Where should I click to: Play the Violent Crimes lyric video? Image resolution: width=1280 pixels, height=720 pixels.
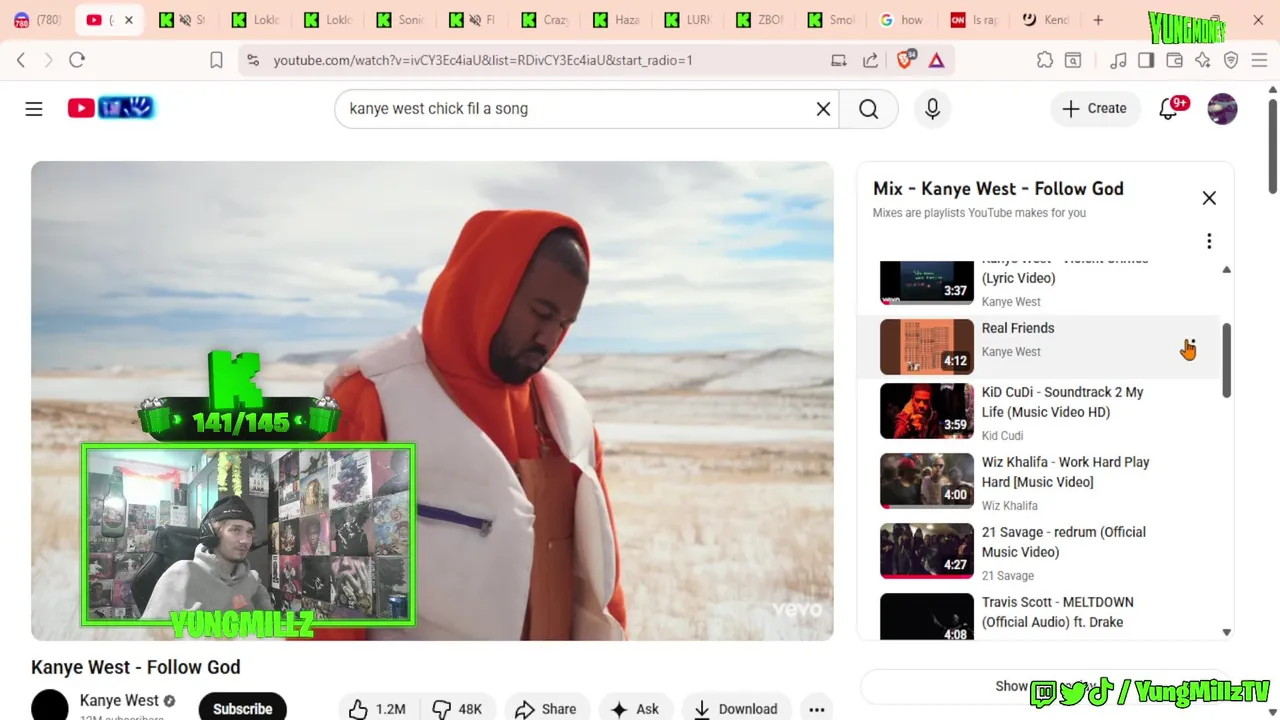coord(1038,283)
